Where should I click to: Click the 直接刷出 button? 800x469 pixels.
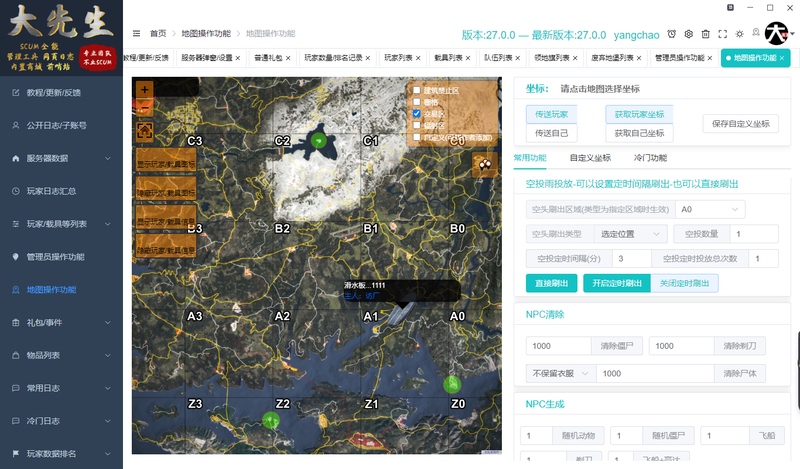[552, 283]
